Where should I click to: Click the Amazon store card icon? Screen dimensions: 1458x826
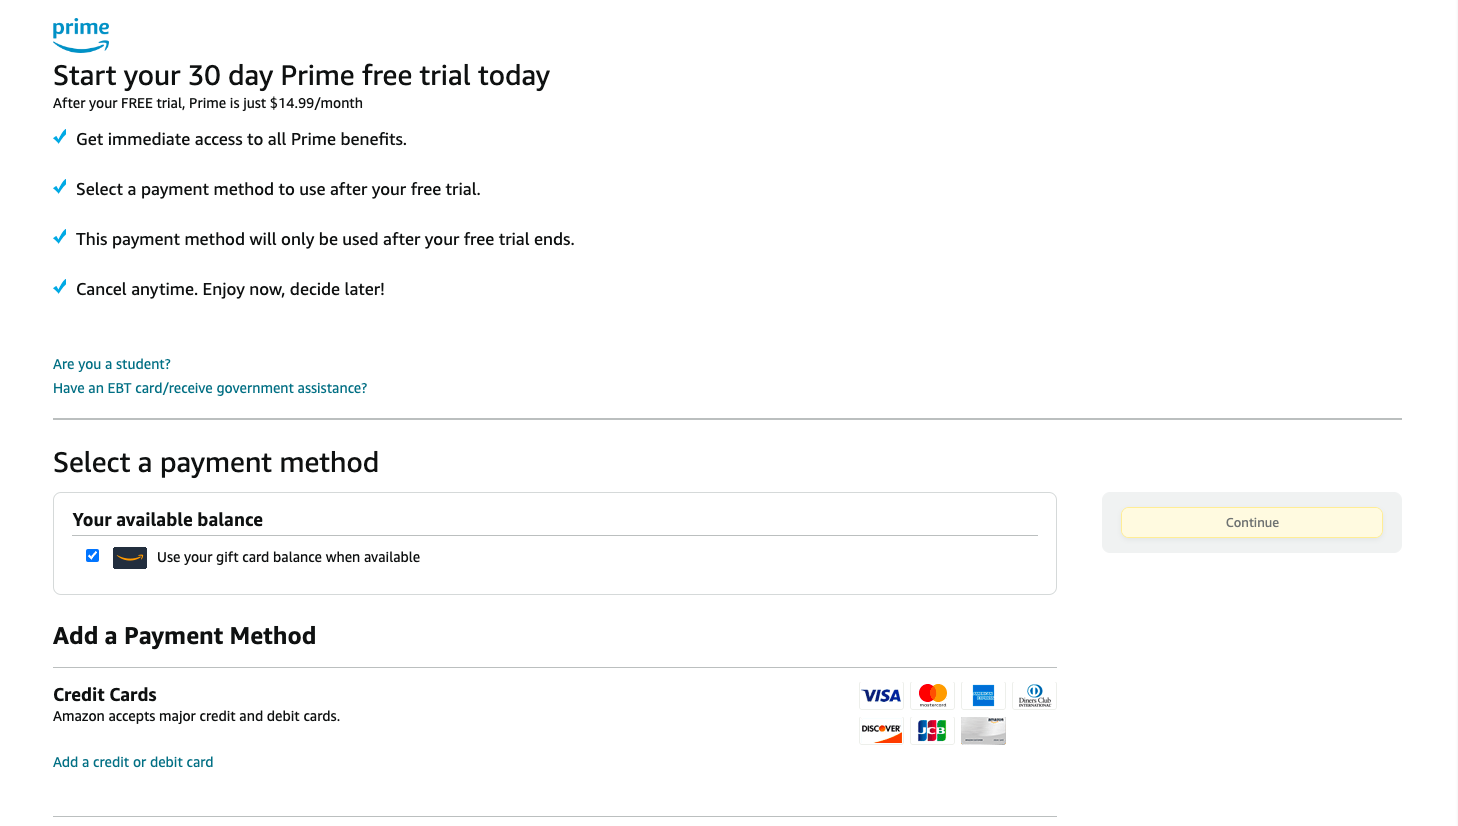click(983, 731)
